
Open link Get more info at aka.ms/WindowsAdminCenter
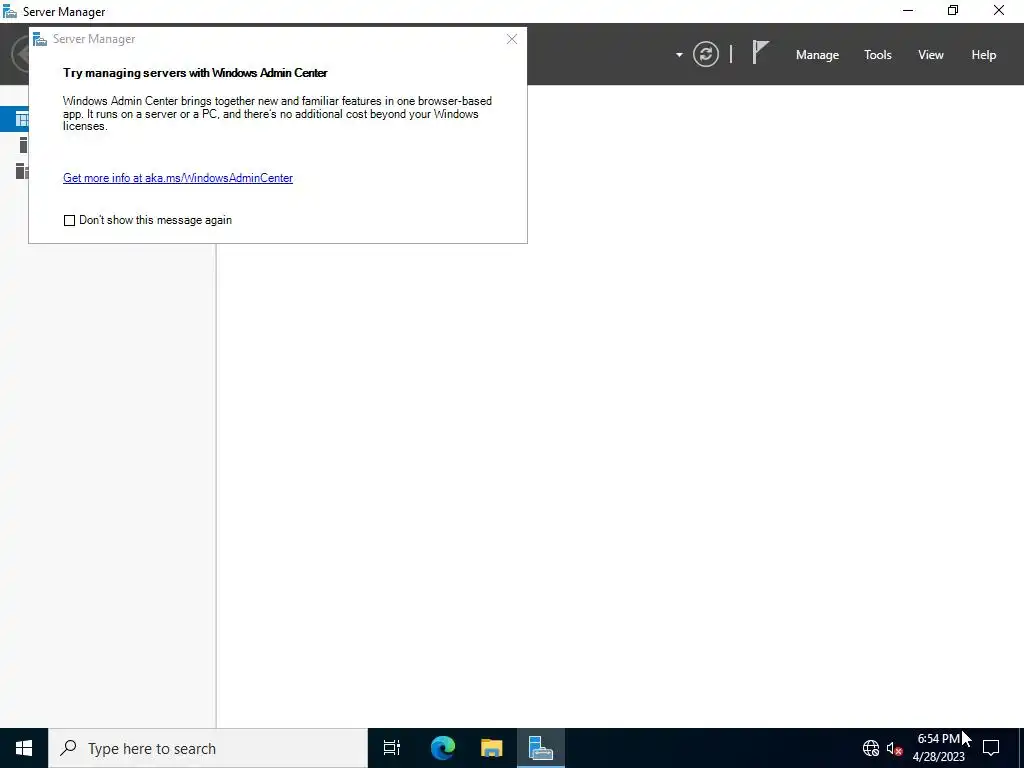[x=178, y=178]
